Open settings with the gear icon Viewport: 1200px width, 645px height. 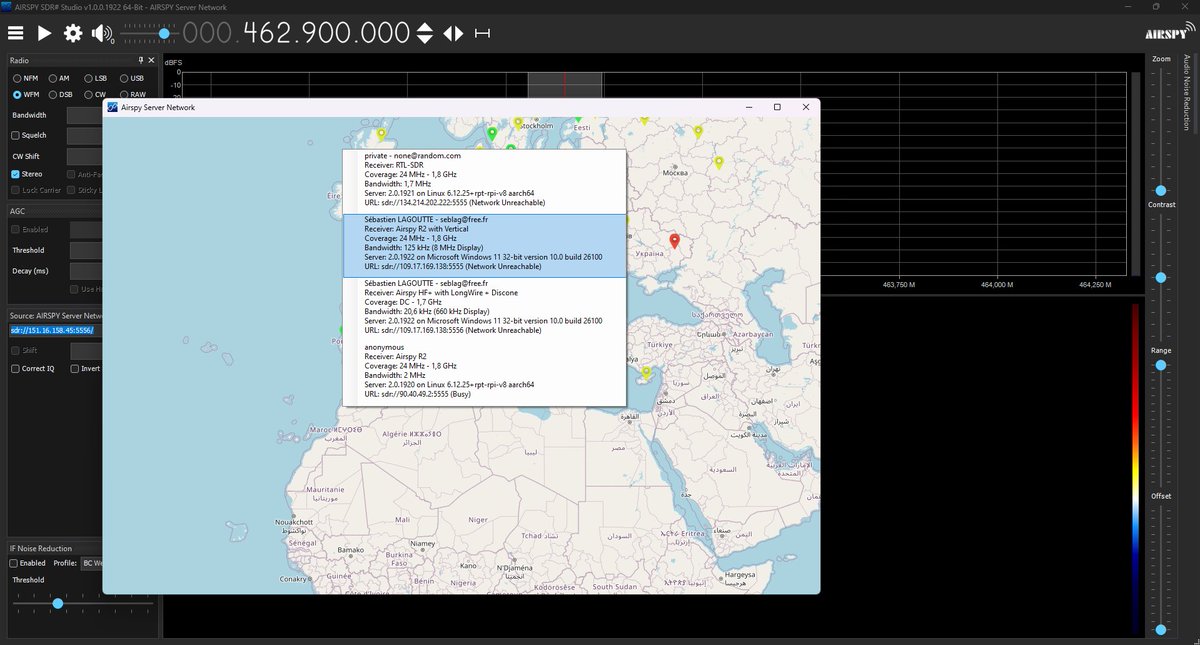[x=73, y=33]
